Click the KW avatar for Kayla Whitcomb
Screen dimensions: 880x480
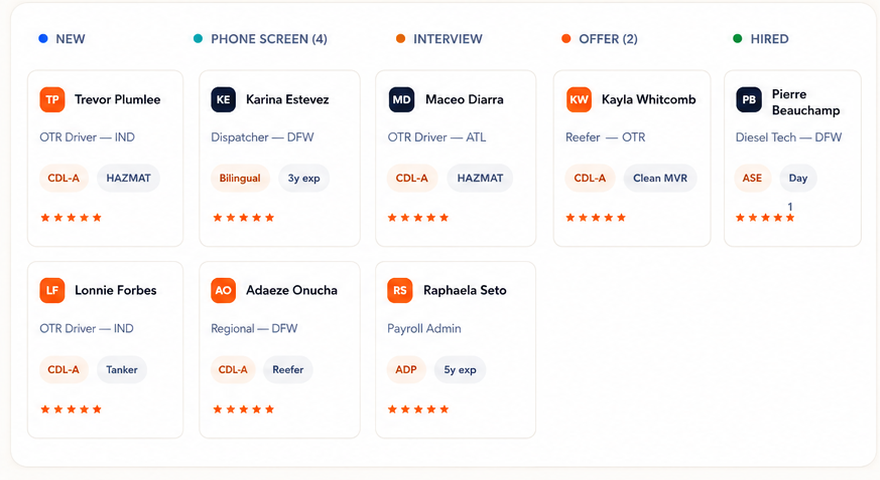pos(579,100)
